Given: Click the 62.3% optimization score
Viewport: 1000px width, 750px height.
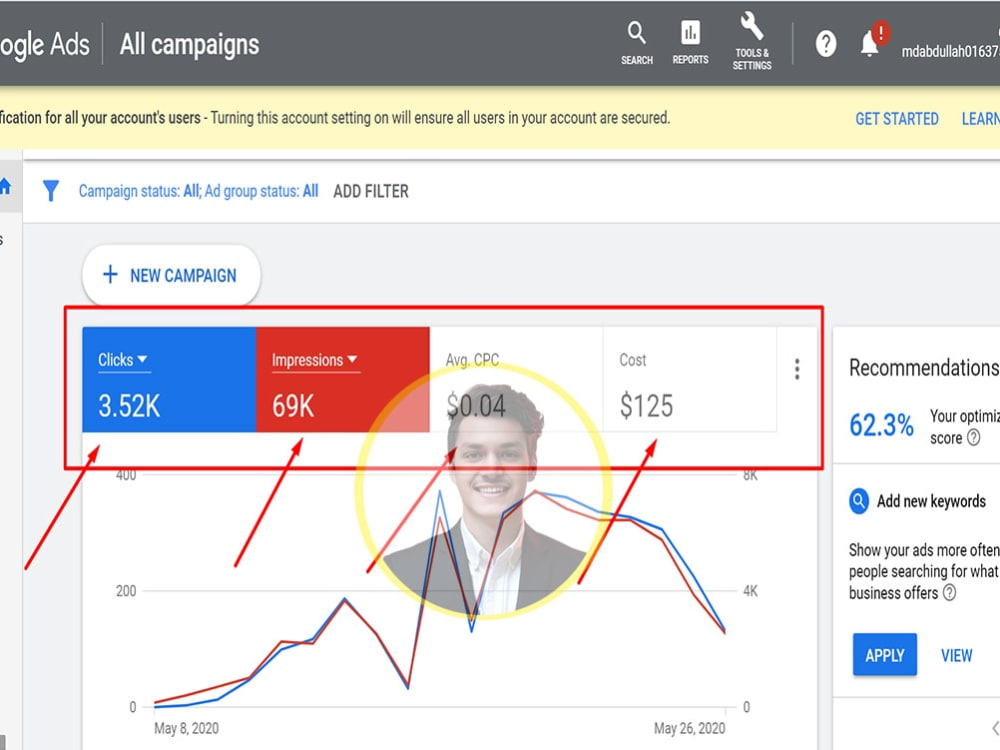Looking at the screenshot, I should [881, 425].
